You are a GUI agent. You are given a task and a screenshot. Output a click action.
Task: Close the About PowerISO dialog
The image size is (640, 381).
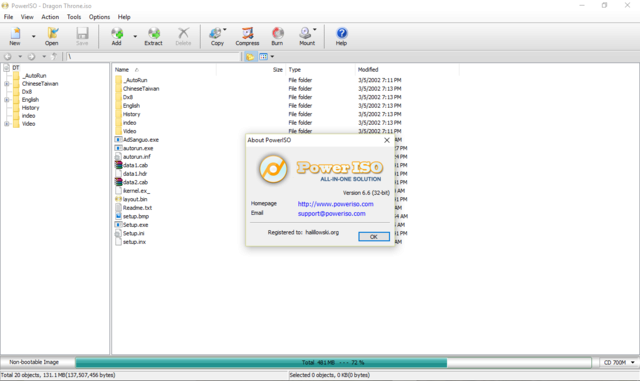click(x=387, y=140)
